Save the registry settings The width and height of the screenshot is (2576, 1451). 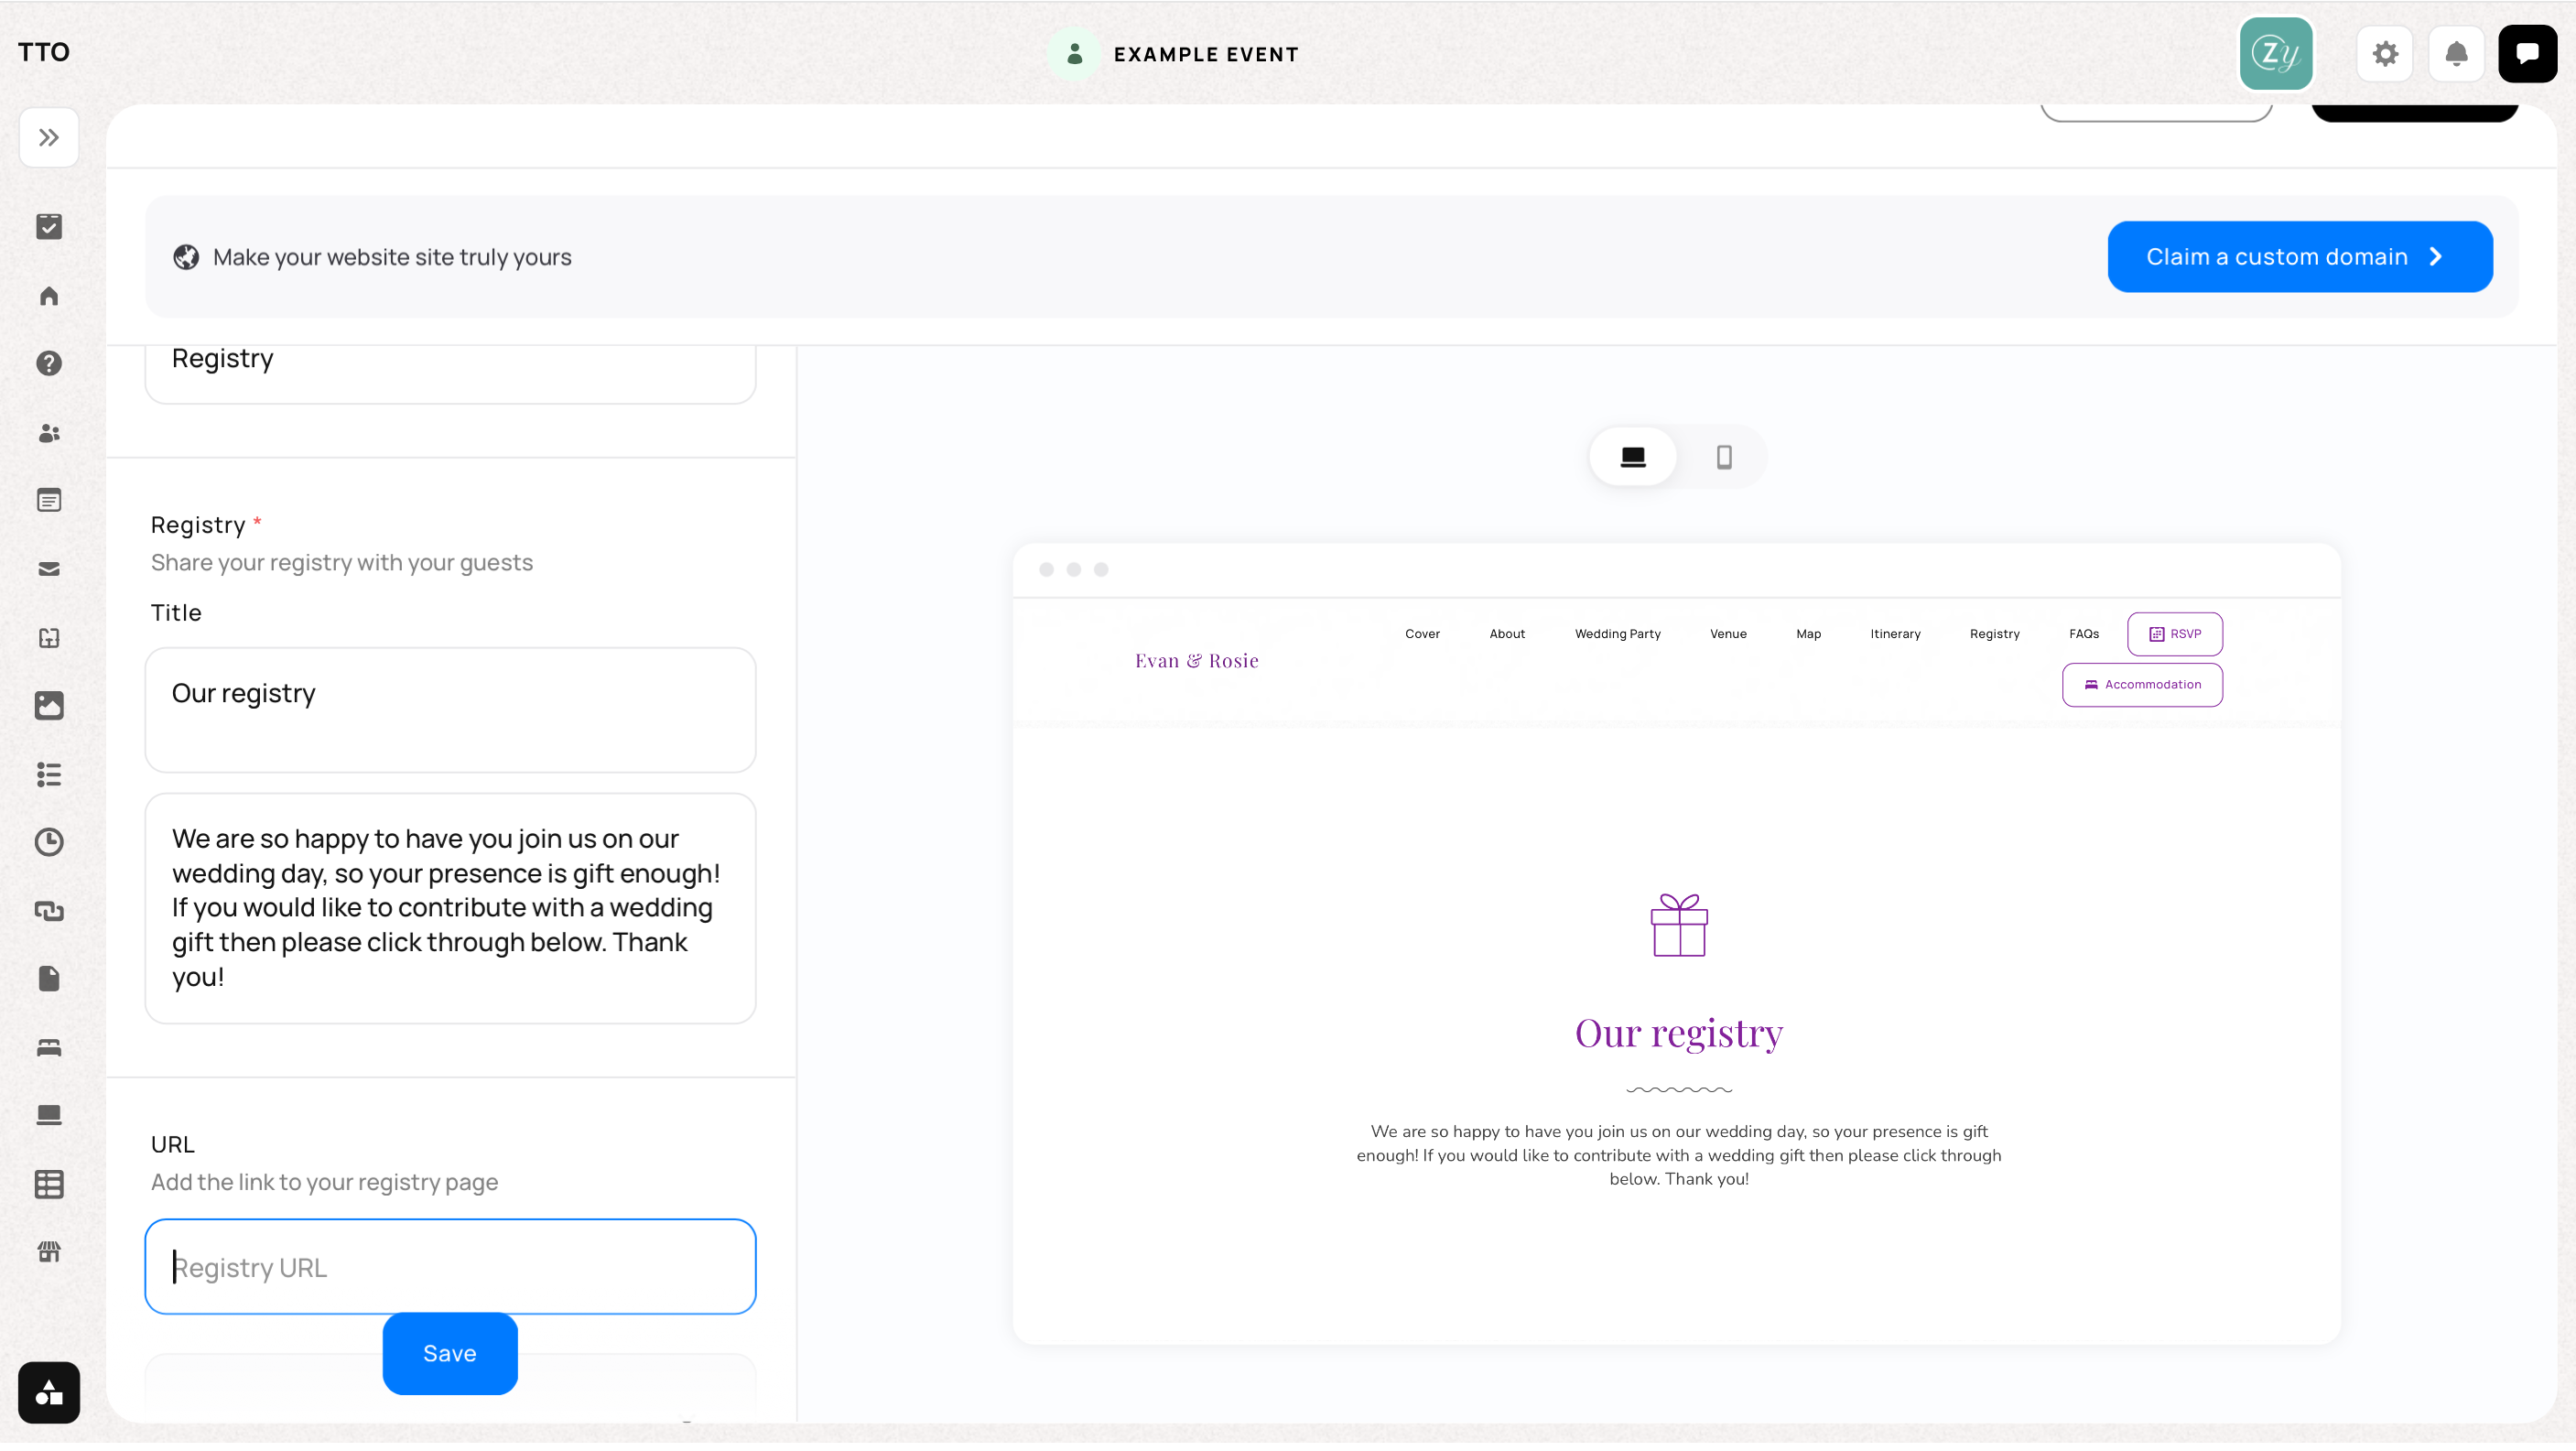451,1356
